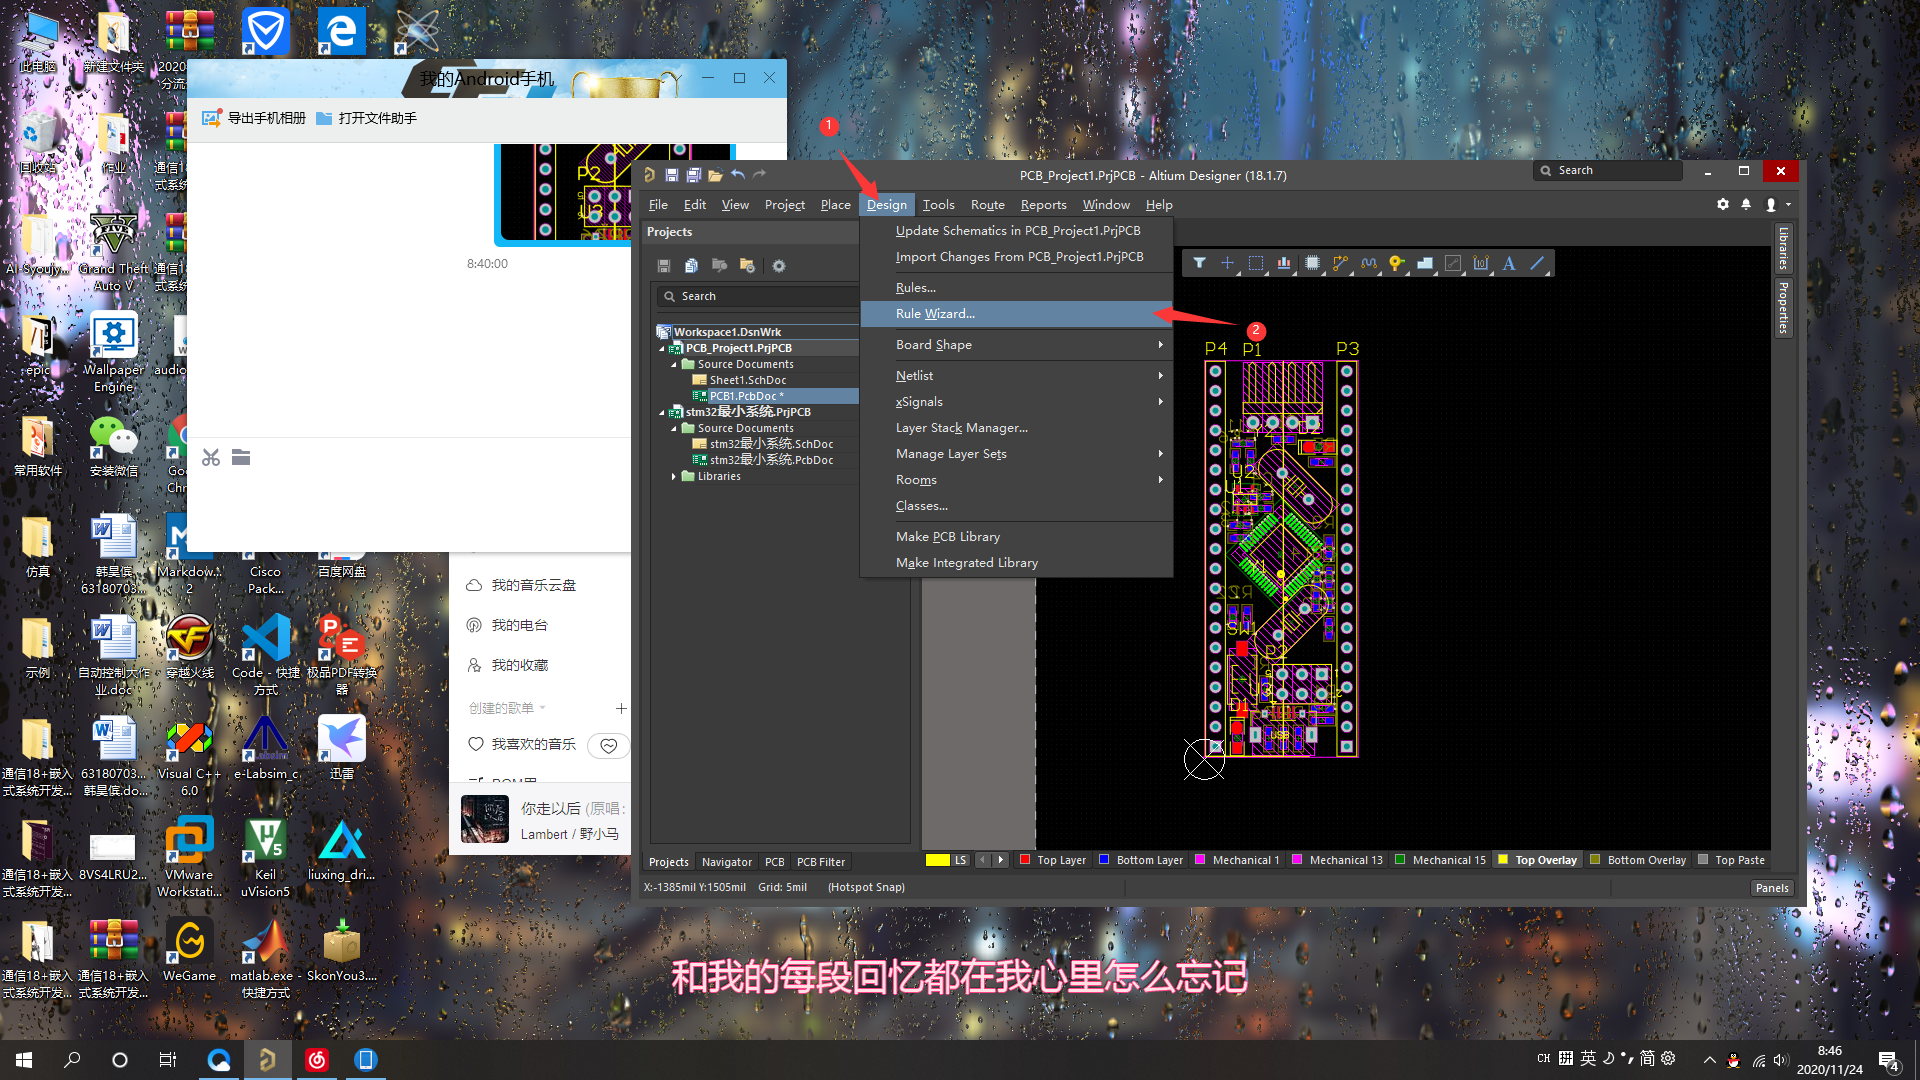
Task: Click the Place menu in Altium toolbar
Action: [835, 204]
